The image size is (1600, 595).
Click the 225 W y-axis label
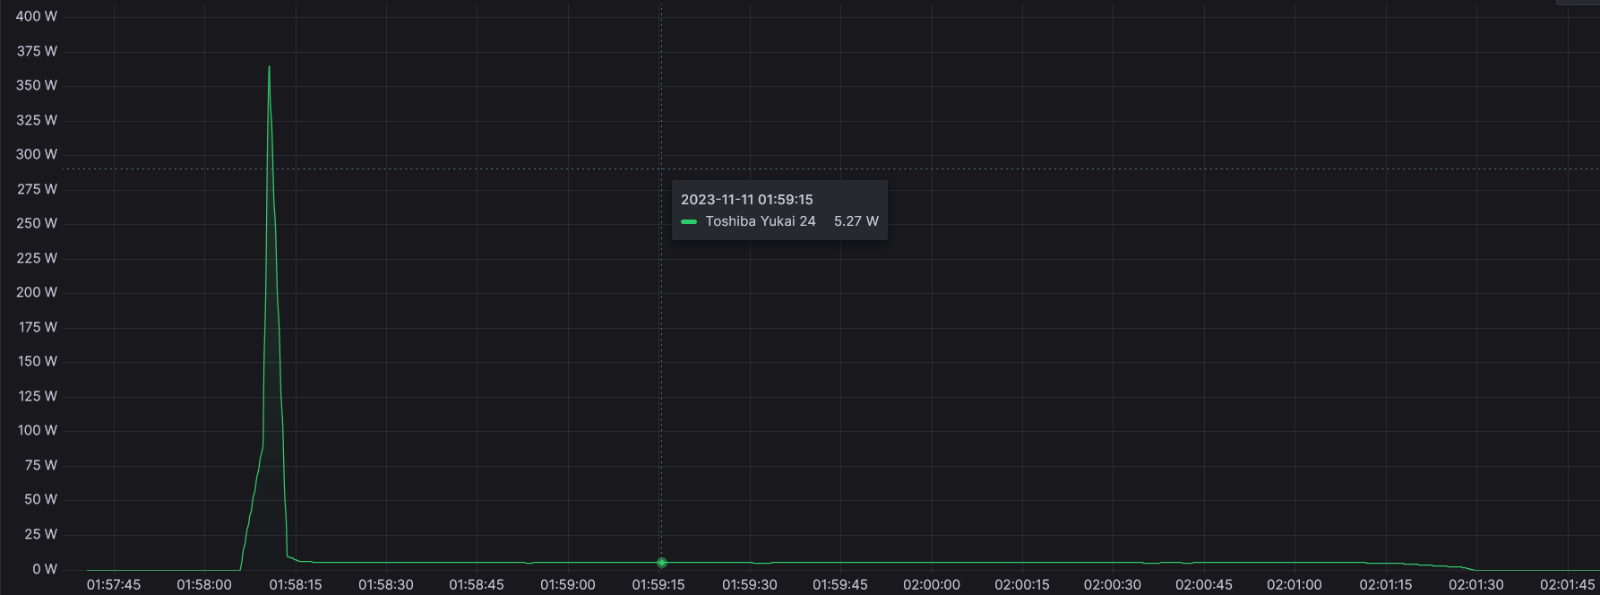tap(37, 258)
